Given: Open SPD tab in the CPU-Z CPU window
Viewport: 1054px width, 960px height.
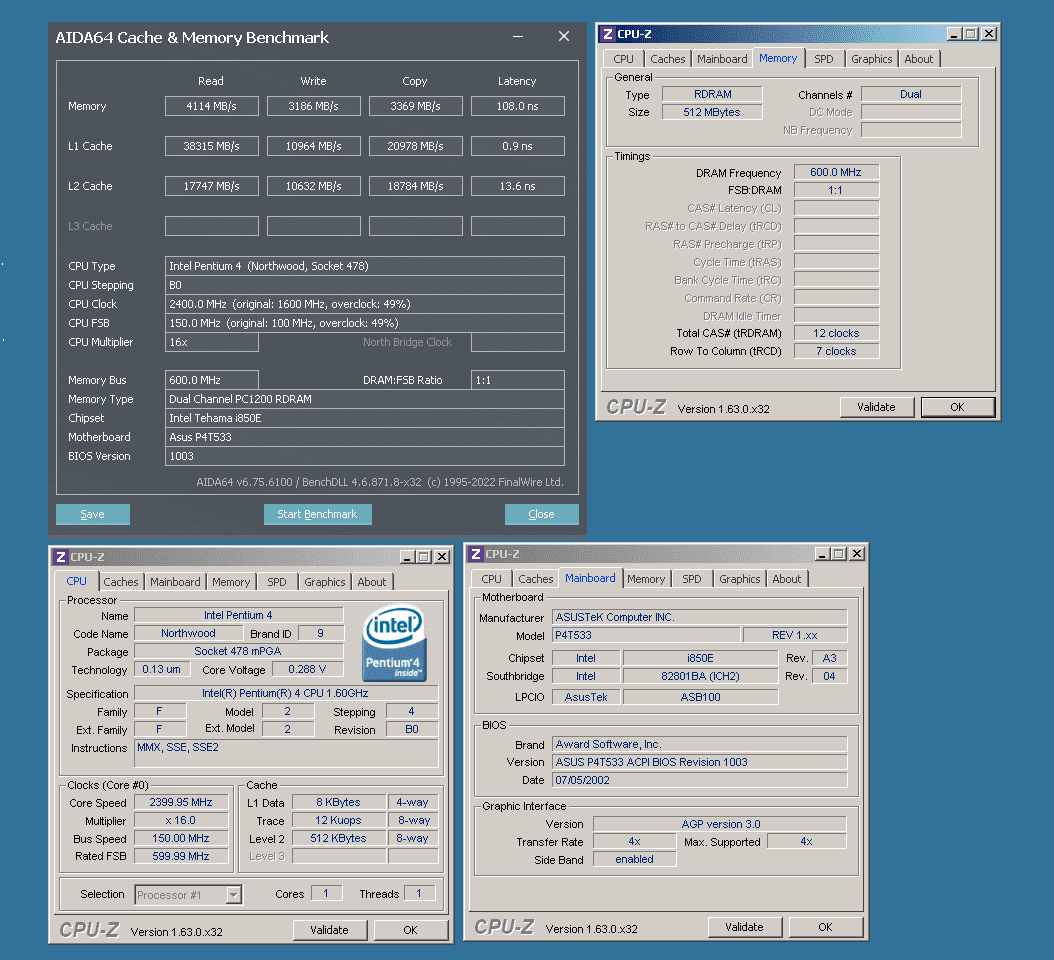Looking at the screenshot, I should pyautogui.click(x=276, y=582).
